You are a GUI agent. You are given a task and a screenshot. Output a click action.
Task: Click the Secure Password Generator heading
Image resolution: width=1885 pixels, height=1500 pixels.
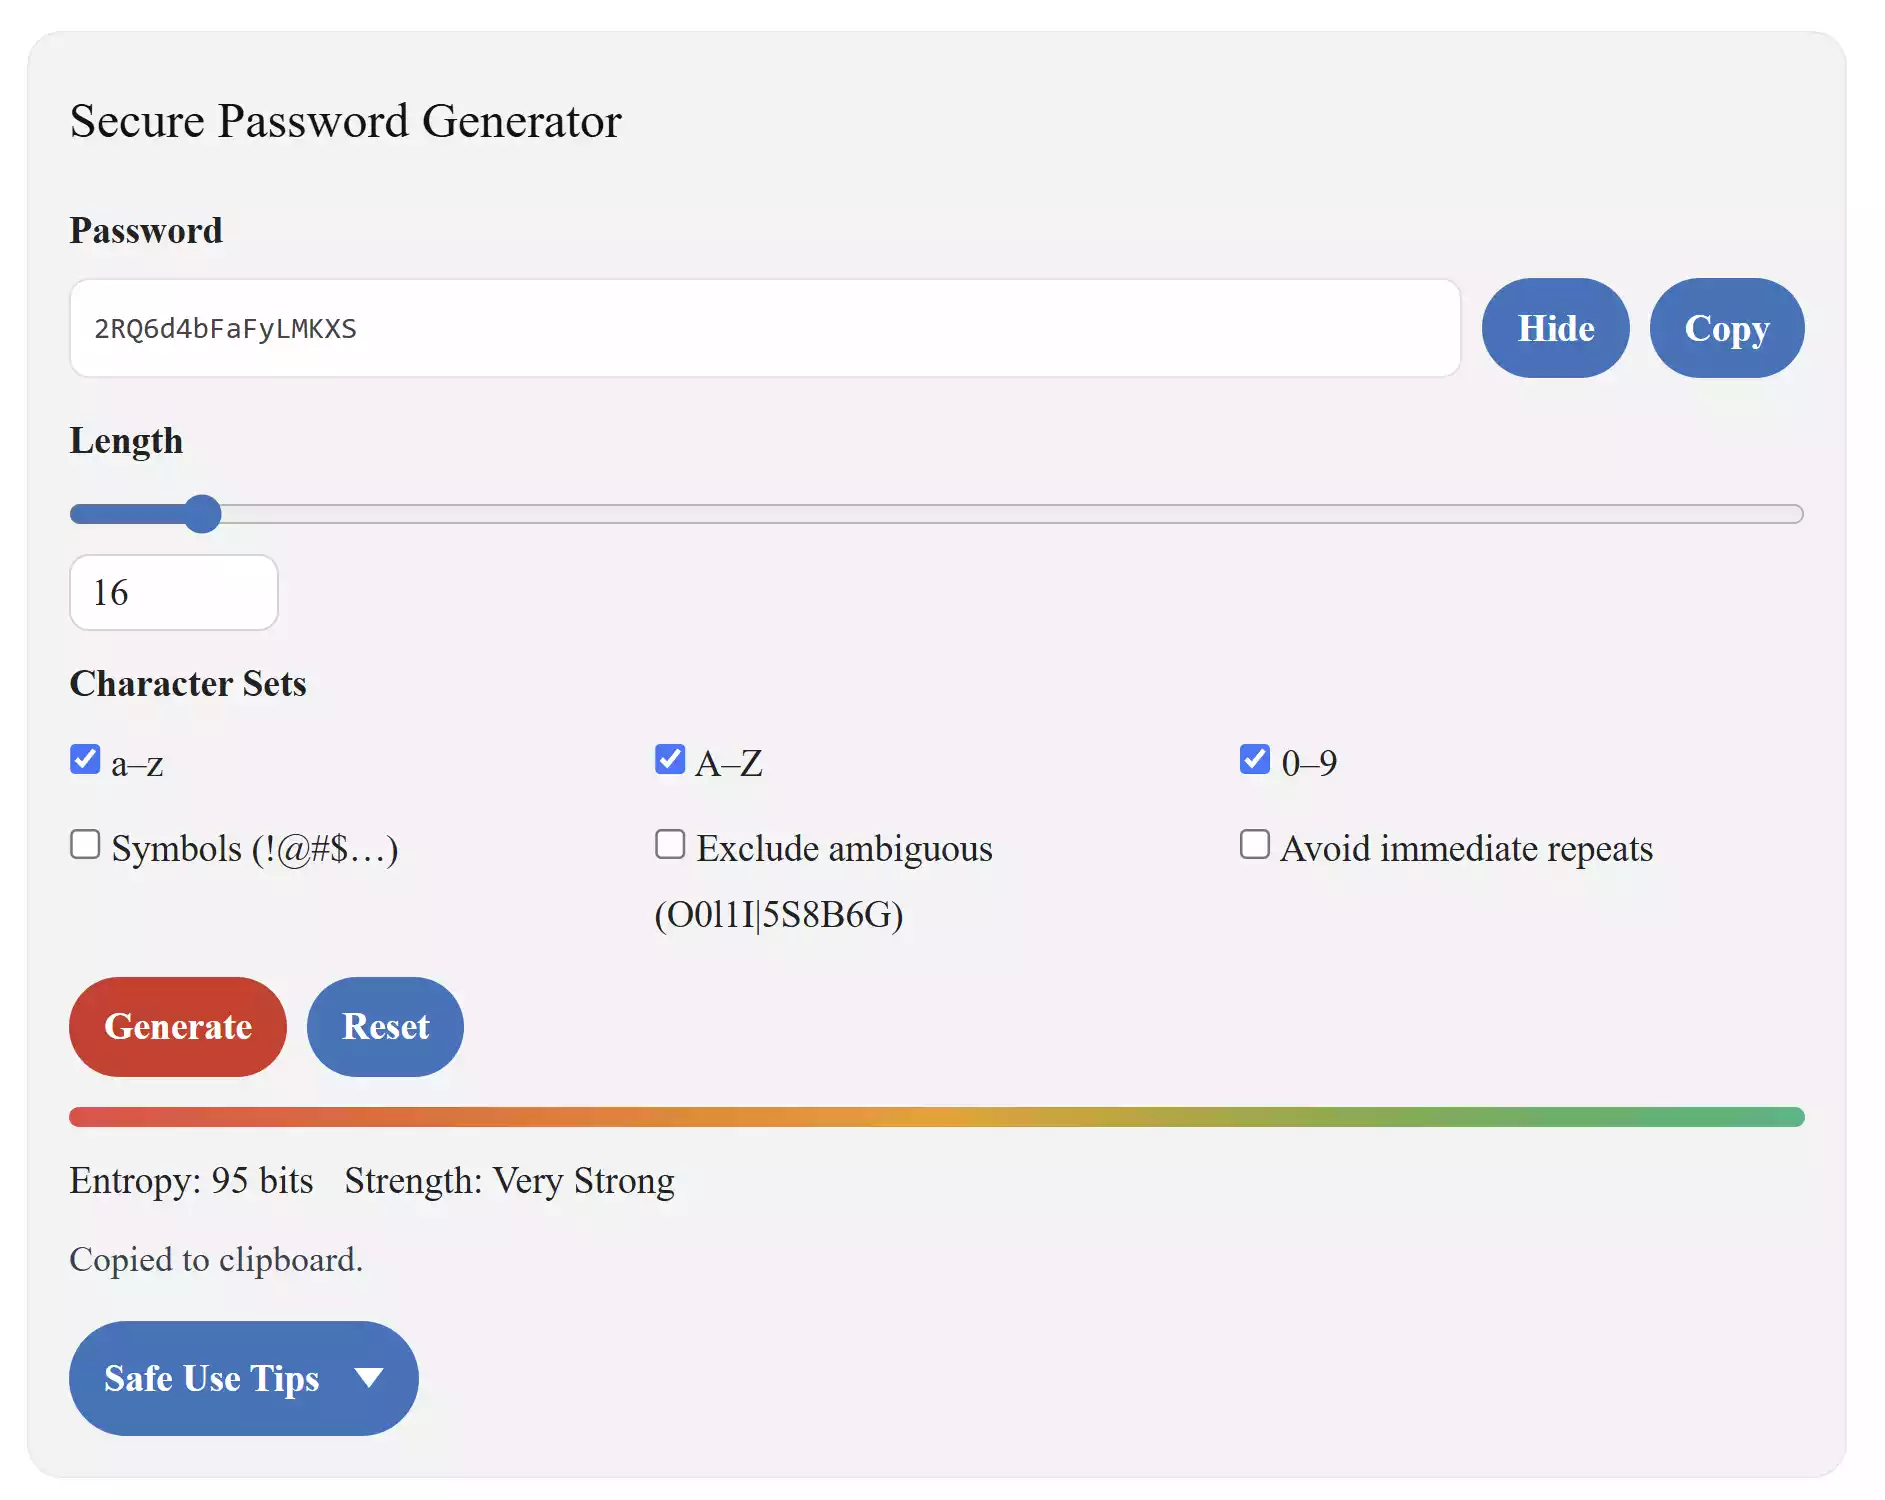tap(345, 120)
